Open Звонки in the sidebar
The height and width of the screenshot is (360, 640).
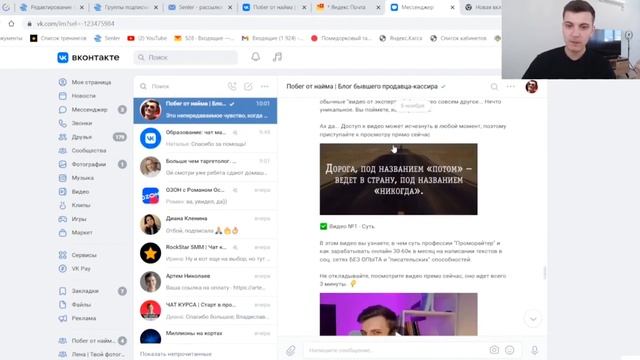tap(82, 123)
